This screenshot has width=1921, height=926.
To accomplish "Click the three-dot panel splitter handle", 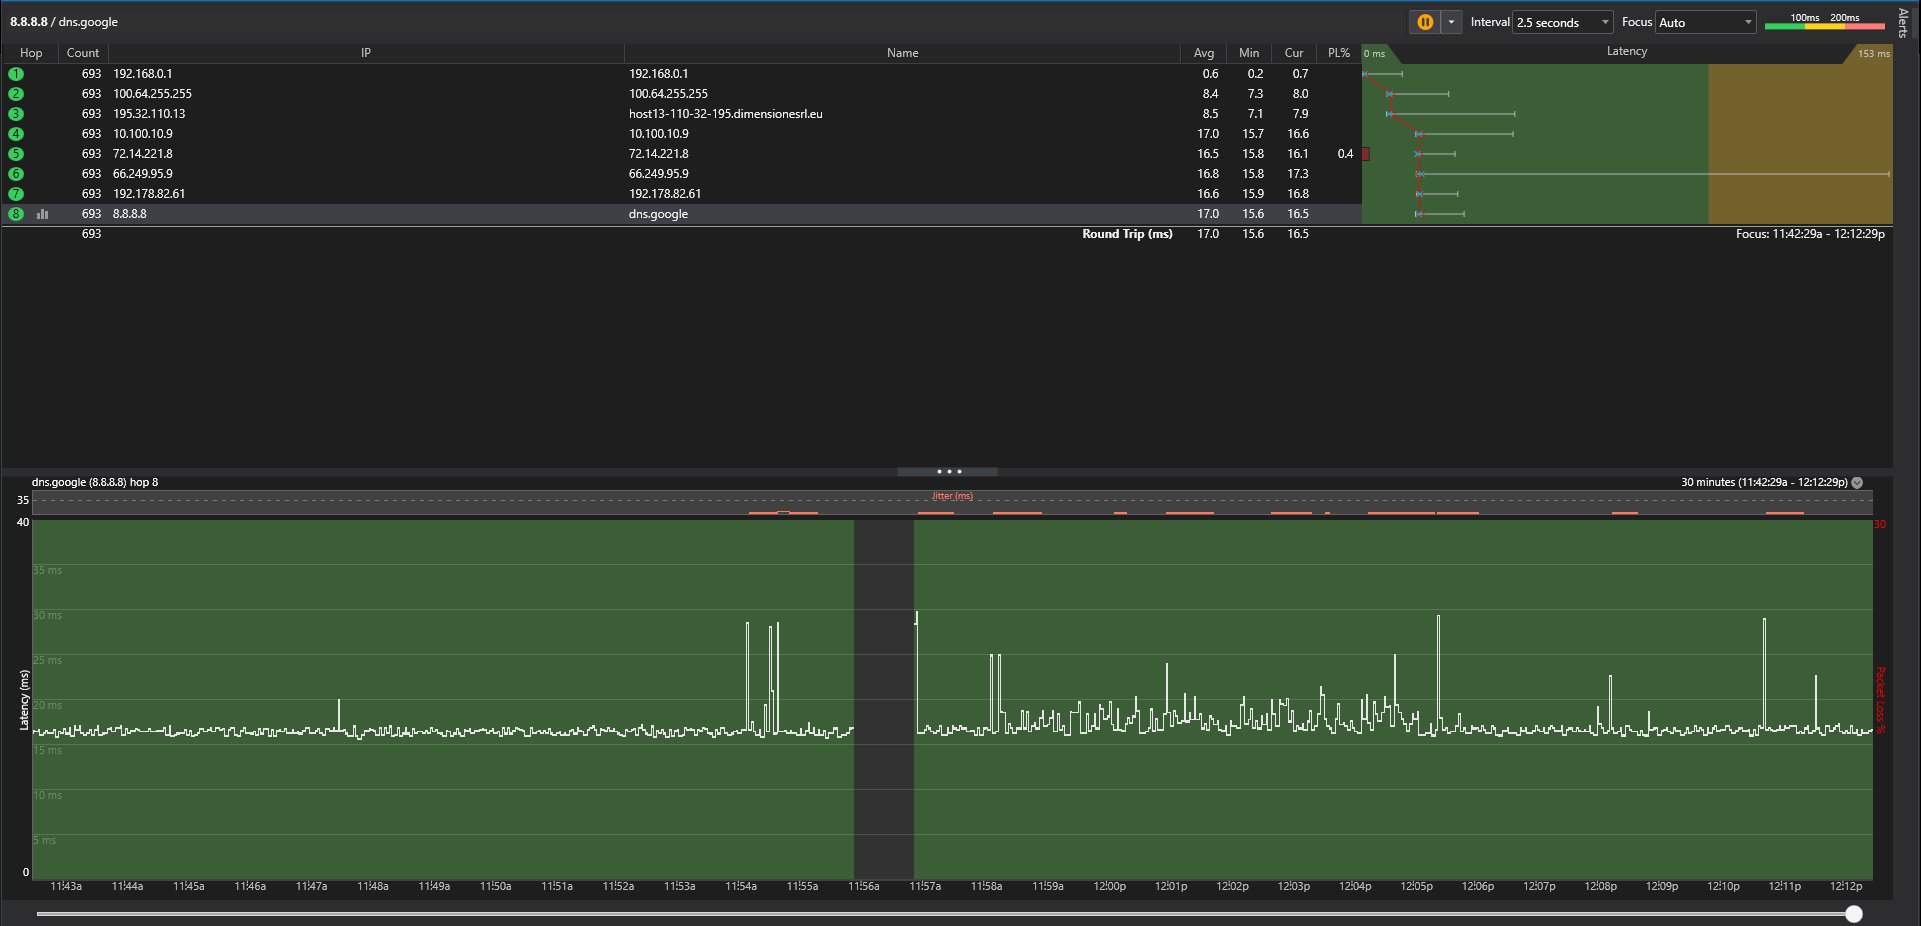I will click(x=948, y=472).
